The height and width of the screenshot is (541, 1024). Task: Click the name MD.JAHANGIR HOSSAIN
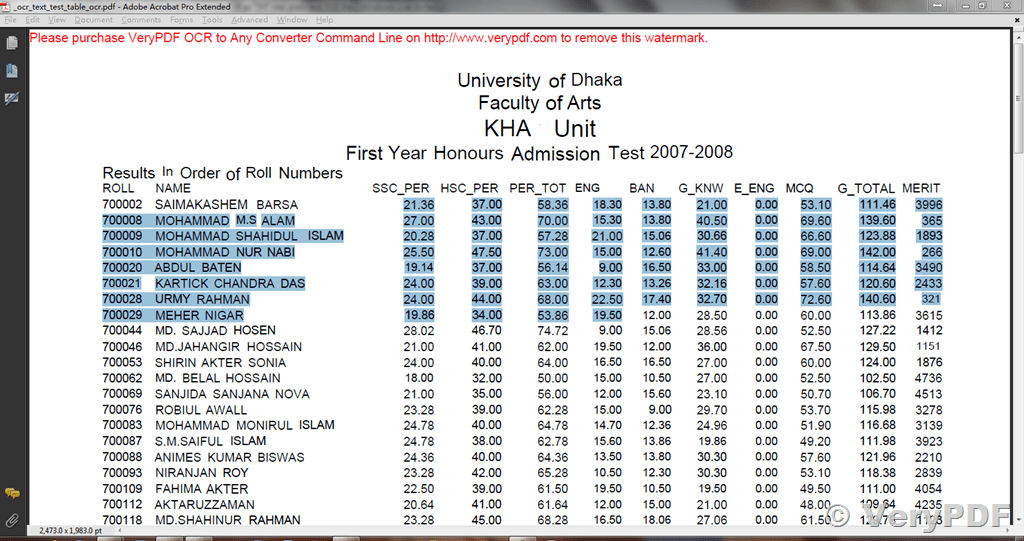[229, 346]
